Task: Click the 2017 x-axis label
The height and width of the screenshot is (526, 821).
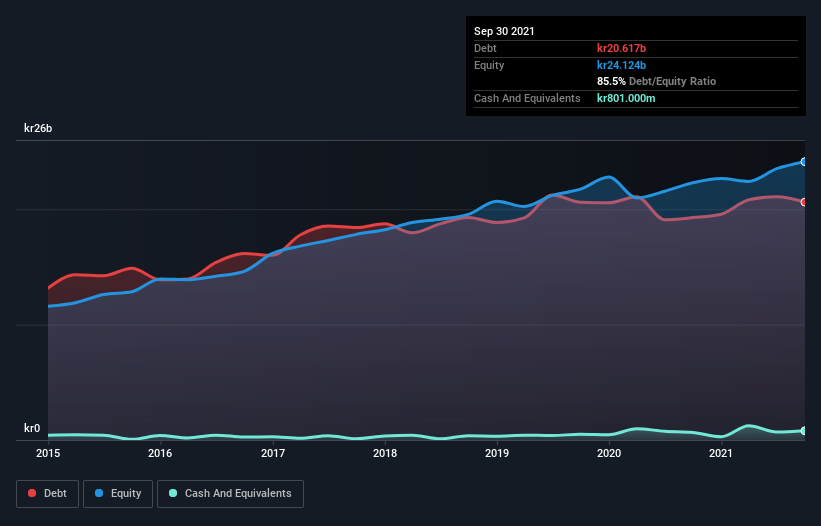Action: (273, 453)
